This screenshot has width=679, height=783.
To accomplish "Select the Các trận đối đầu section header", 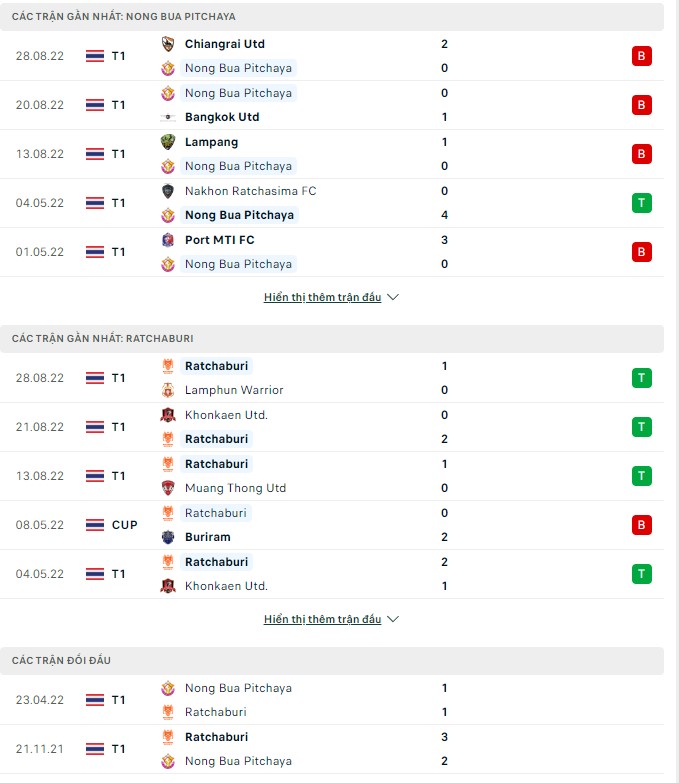I will 61,661.
